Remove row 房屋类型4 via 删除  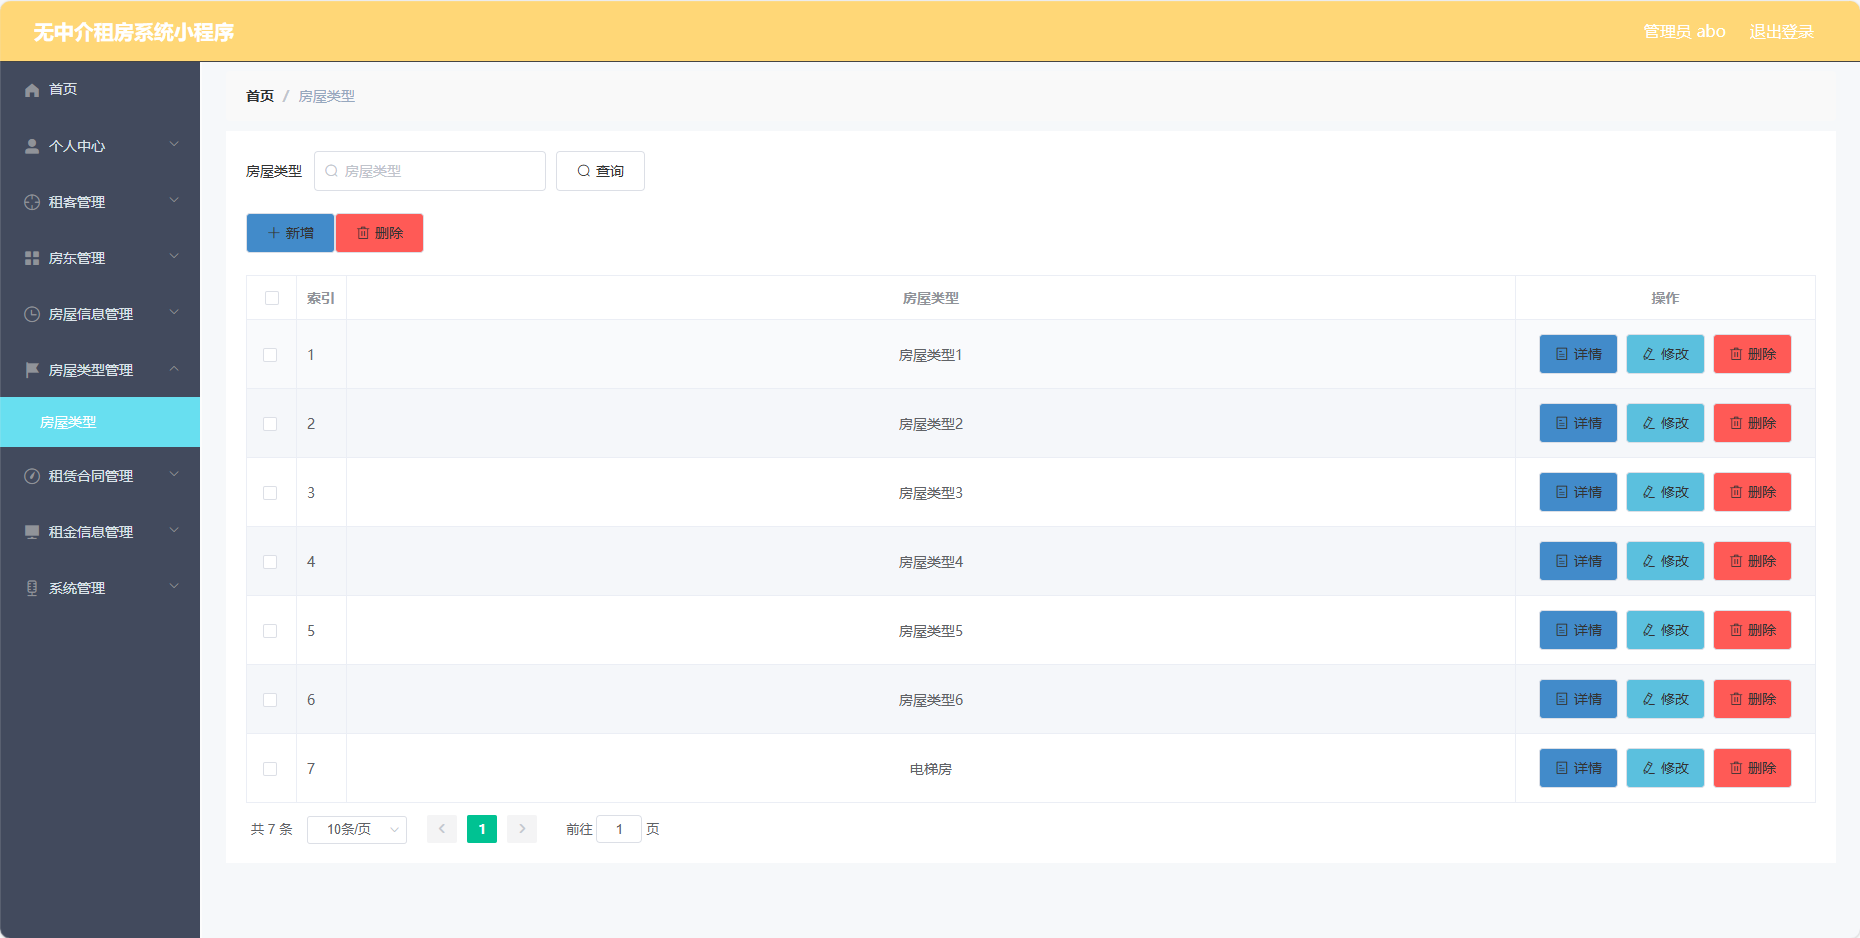click(x=1752, y=561)
